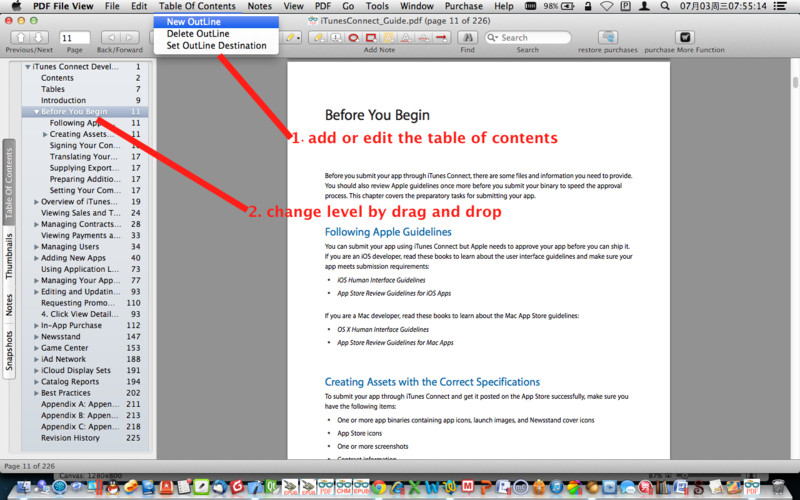Add a red arrow line annotation
The height and width of the screenshot is (500, 800).
(x=442, y=38)
